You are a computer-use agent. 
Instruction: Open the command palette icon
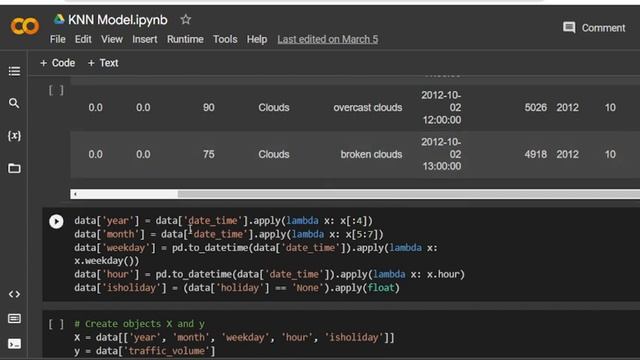(x=14, y=318)
